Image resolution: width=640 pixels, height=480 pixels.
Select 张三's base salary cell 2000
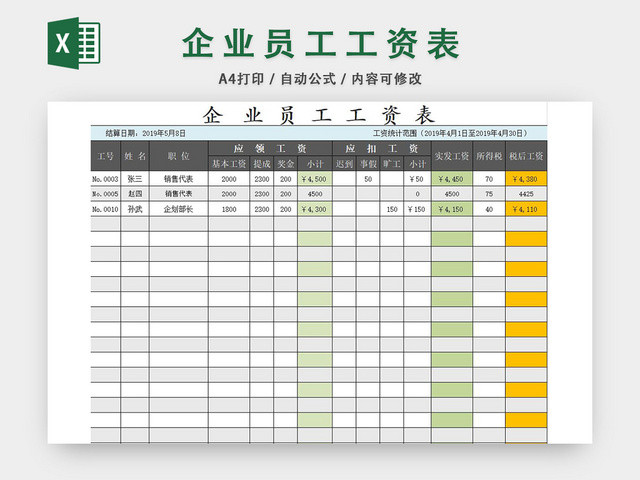click(229, 179)
